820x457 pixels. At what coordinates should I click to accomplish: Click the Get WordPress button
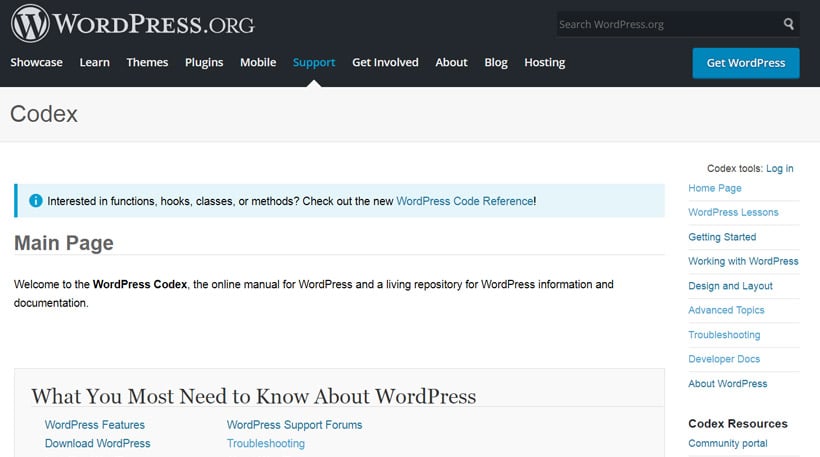746,63
